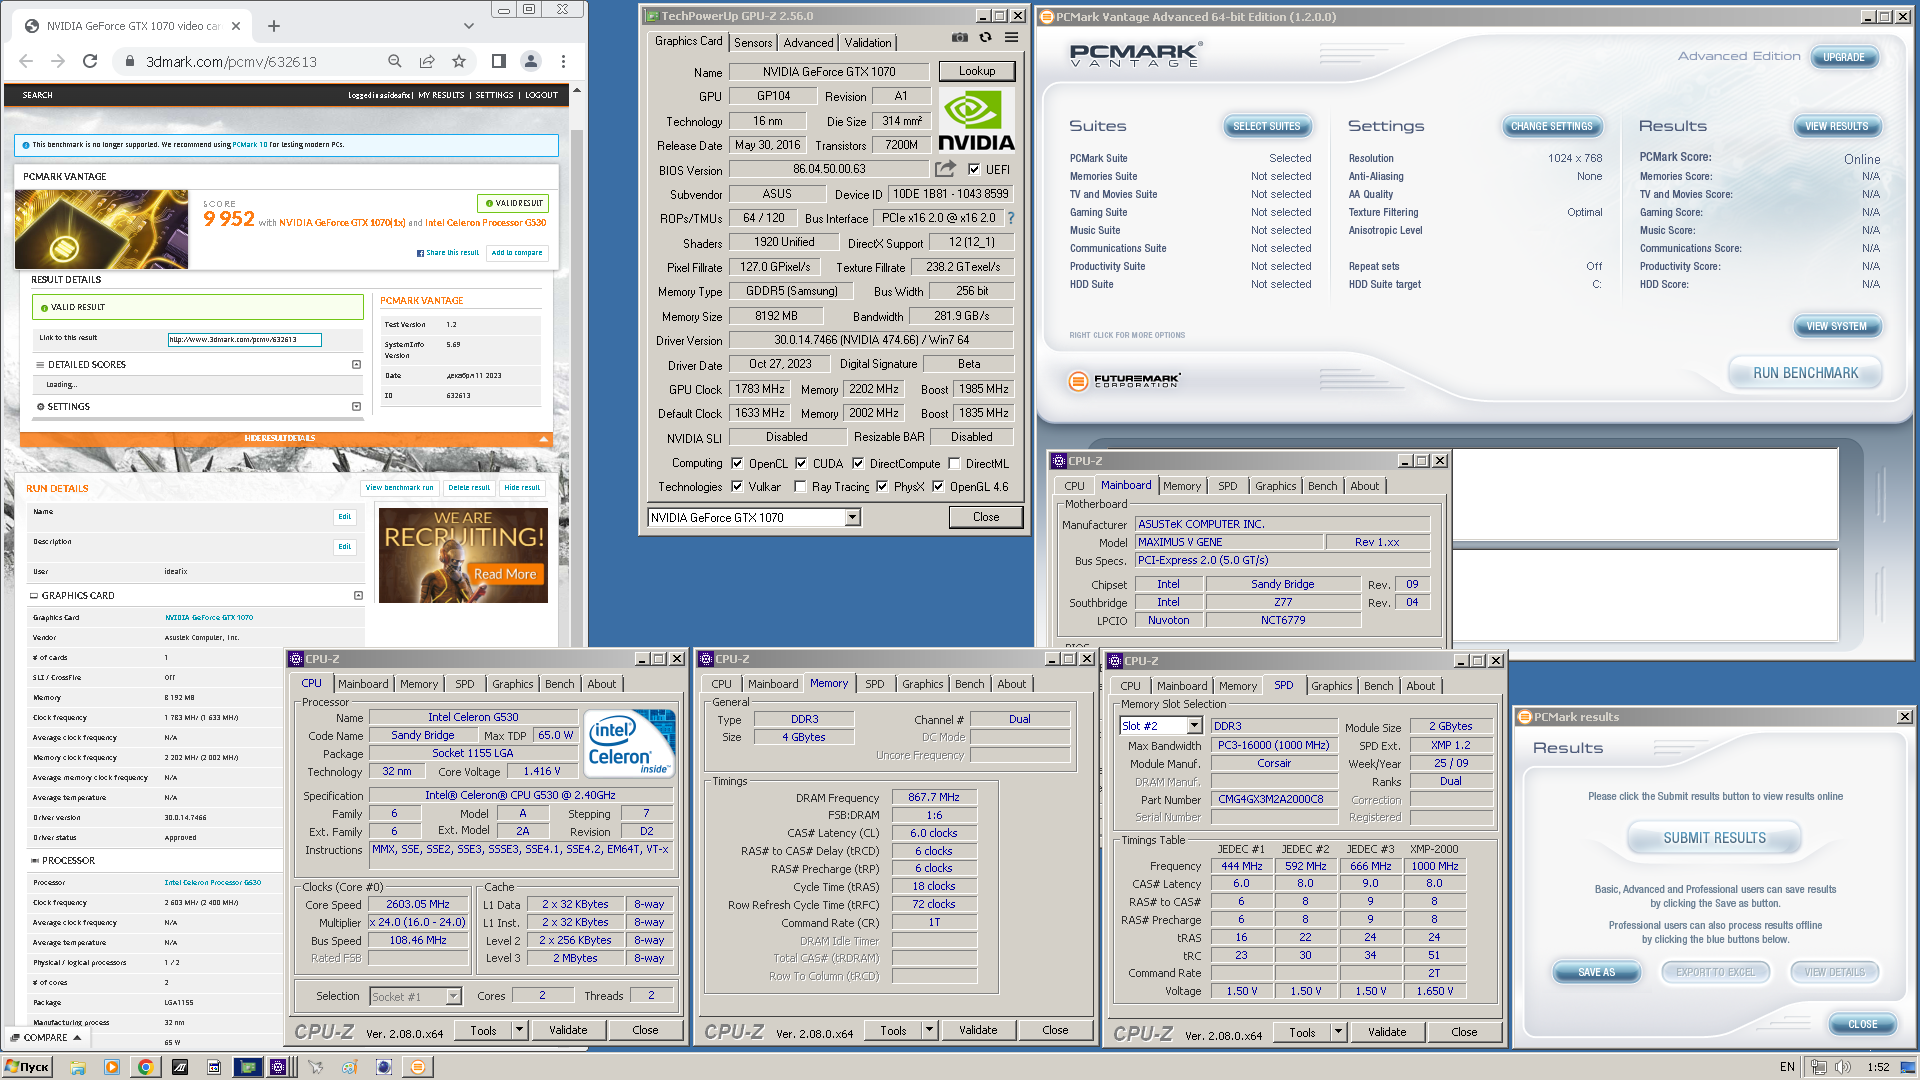The image size is (1920, 1080).
Task: Click the bus interface question mark in GPU-Z
Action: click(x=1011, y=218)
